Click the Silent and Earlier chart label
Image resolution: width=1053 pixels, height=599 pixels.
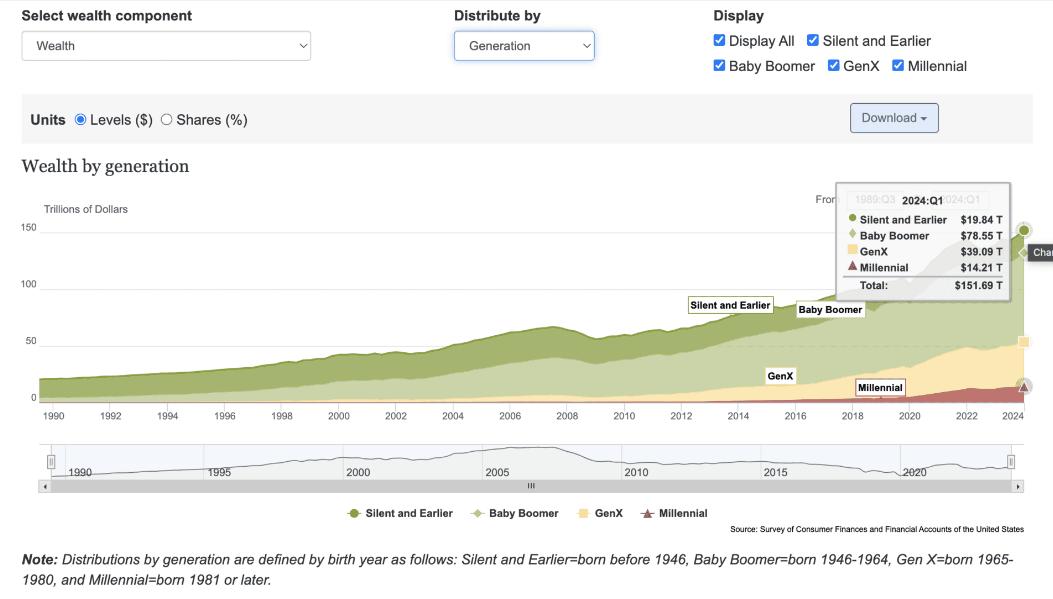click(730, 305)
